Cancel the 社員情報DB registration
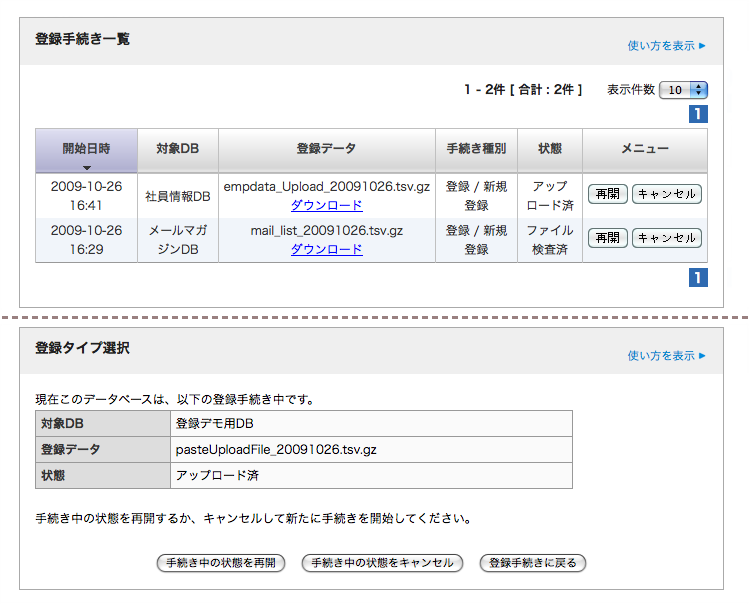This screenshot has width=750, height=611. pyautogui.click(x=667, y=194)
